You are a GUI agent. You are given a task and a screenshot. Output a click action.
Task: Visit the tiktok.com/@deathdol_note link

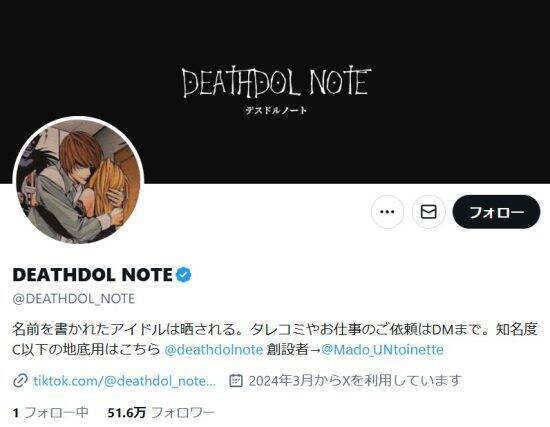coord(125,381)
